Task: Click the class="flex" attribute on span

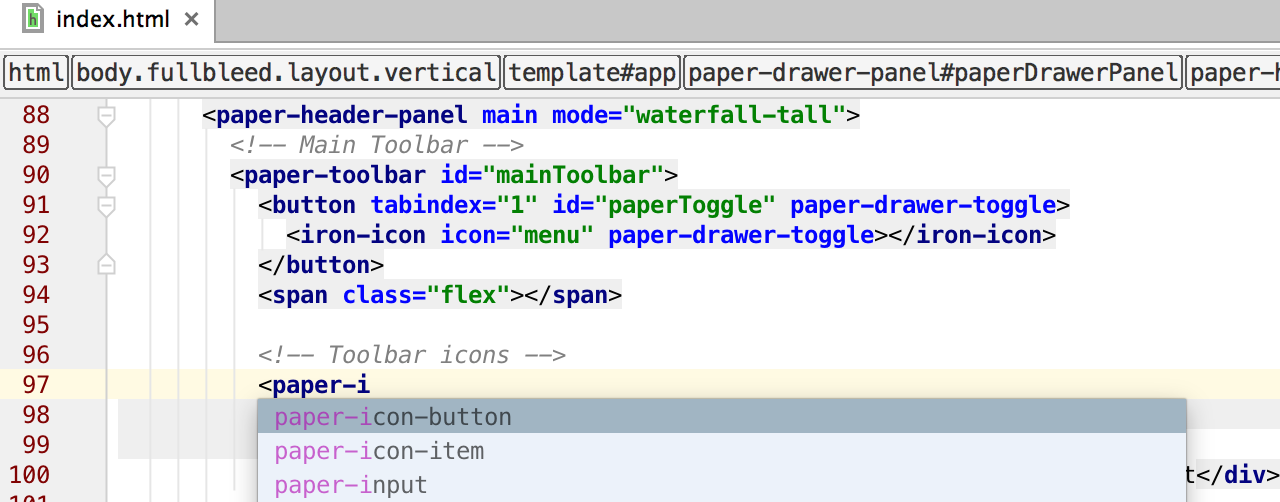Action: click(427, 295)
